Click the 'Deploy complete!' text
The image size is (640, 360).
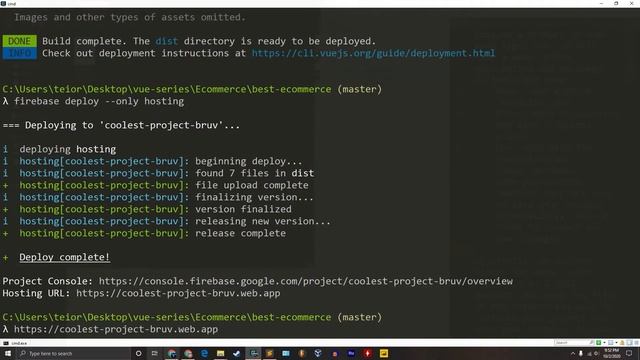coord(64,257)
